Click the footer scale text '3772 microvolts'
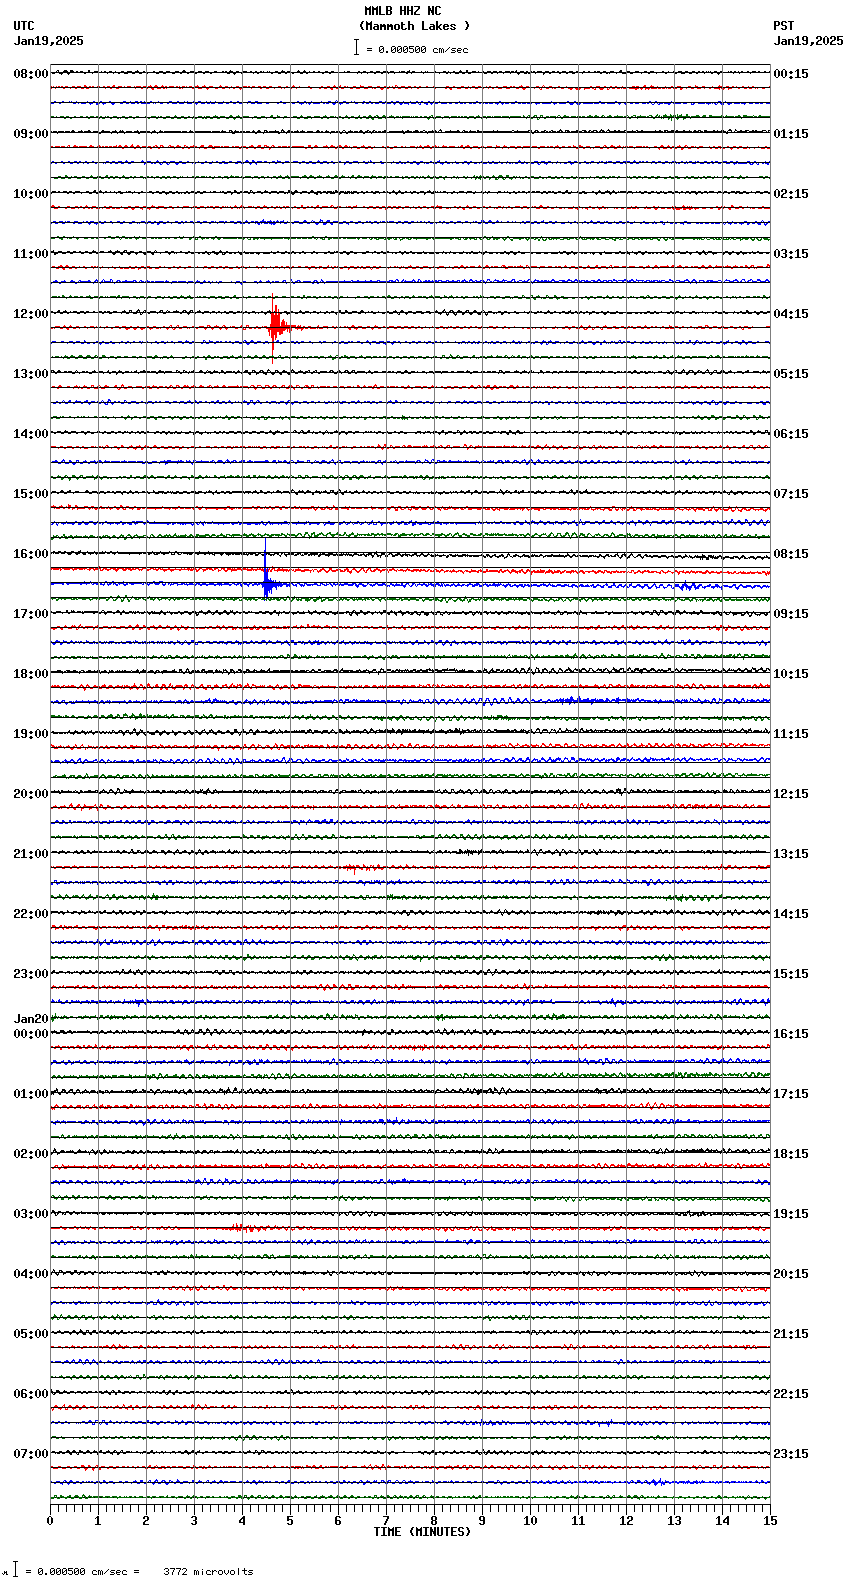Image resolution: width=850 pixels, height=1584 pixels. tap(208, 1572)
